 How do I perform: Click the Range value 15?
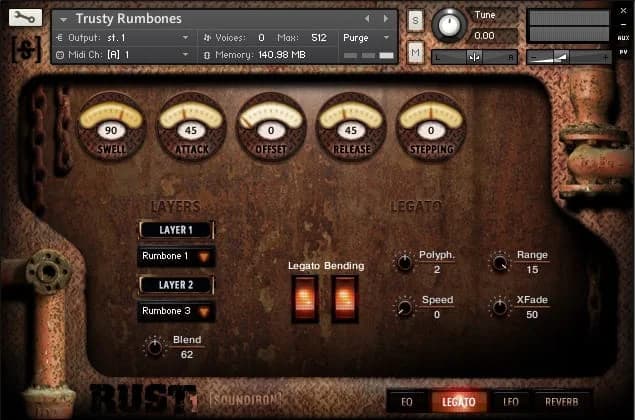pos(532,270)
